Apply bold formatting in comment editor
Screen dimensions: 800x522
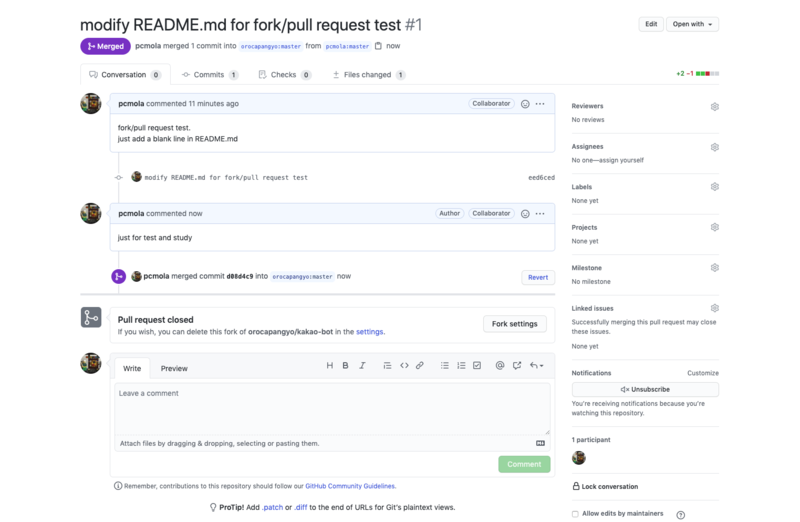coord(345,365)
